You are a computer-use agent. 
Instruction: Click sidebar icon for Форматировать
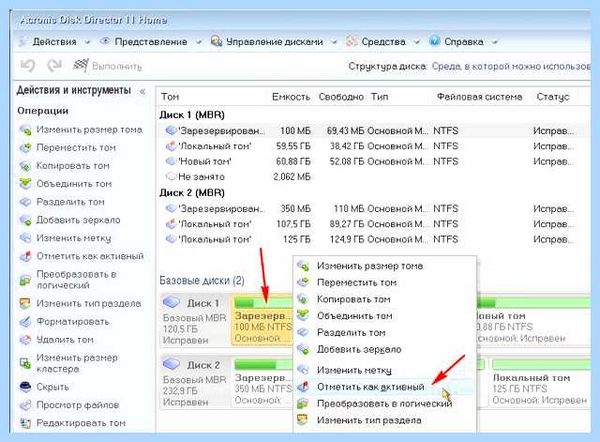click(x=25, y=322)
